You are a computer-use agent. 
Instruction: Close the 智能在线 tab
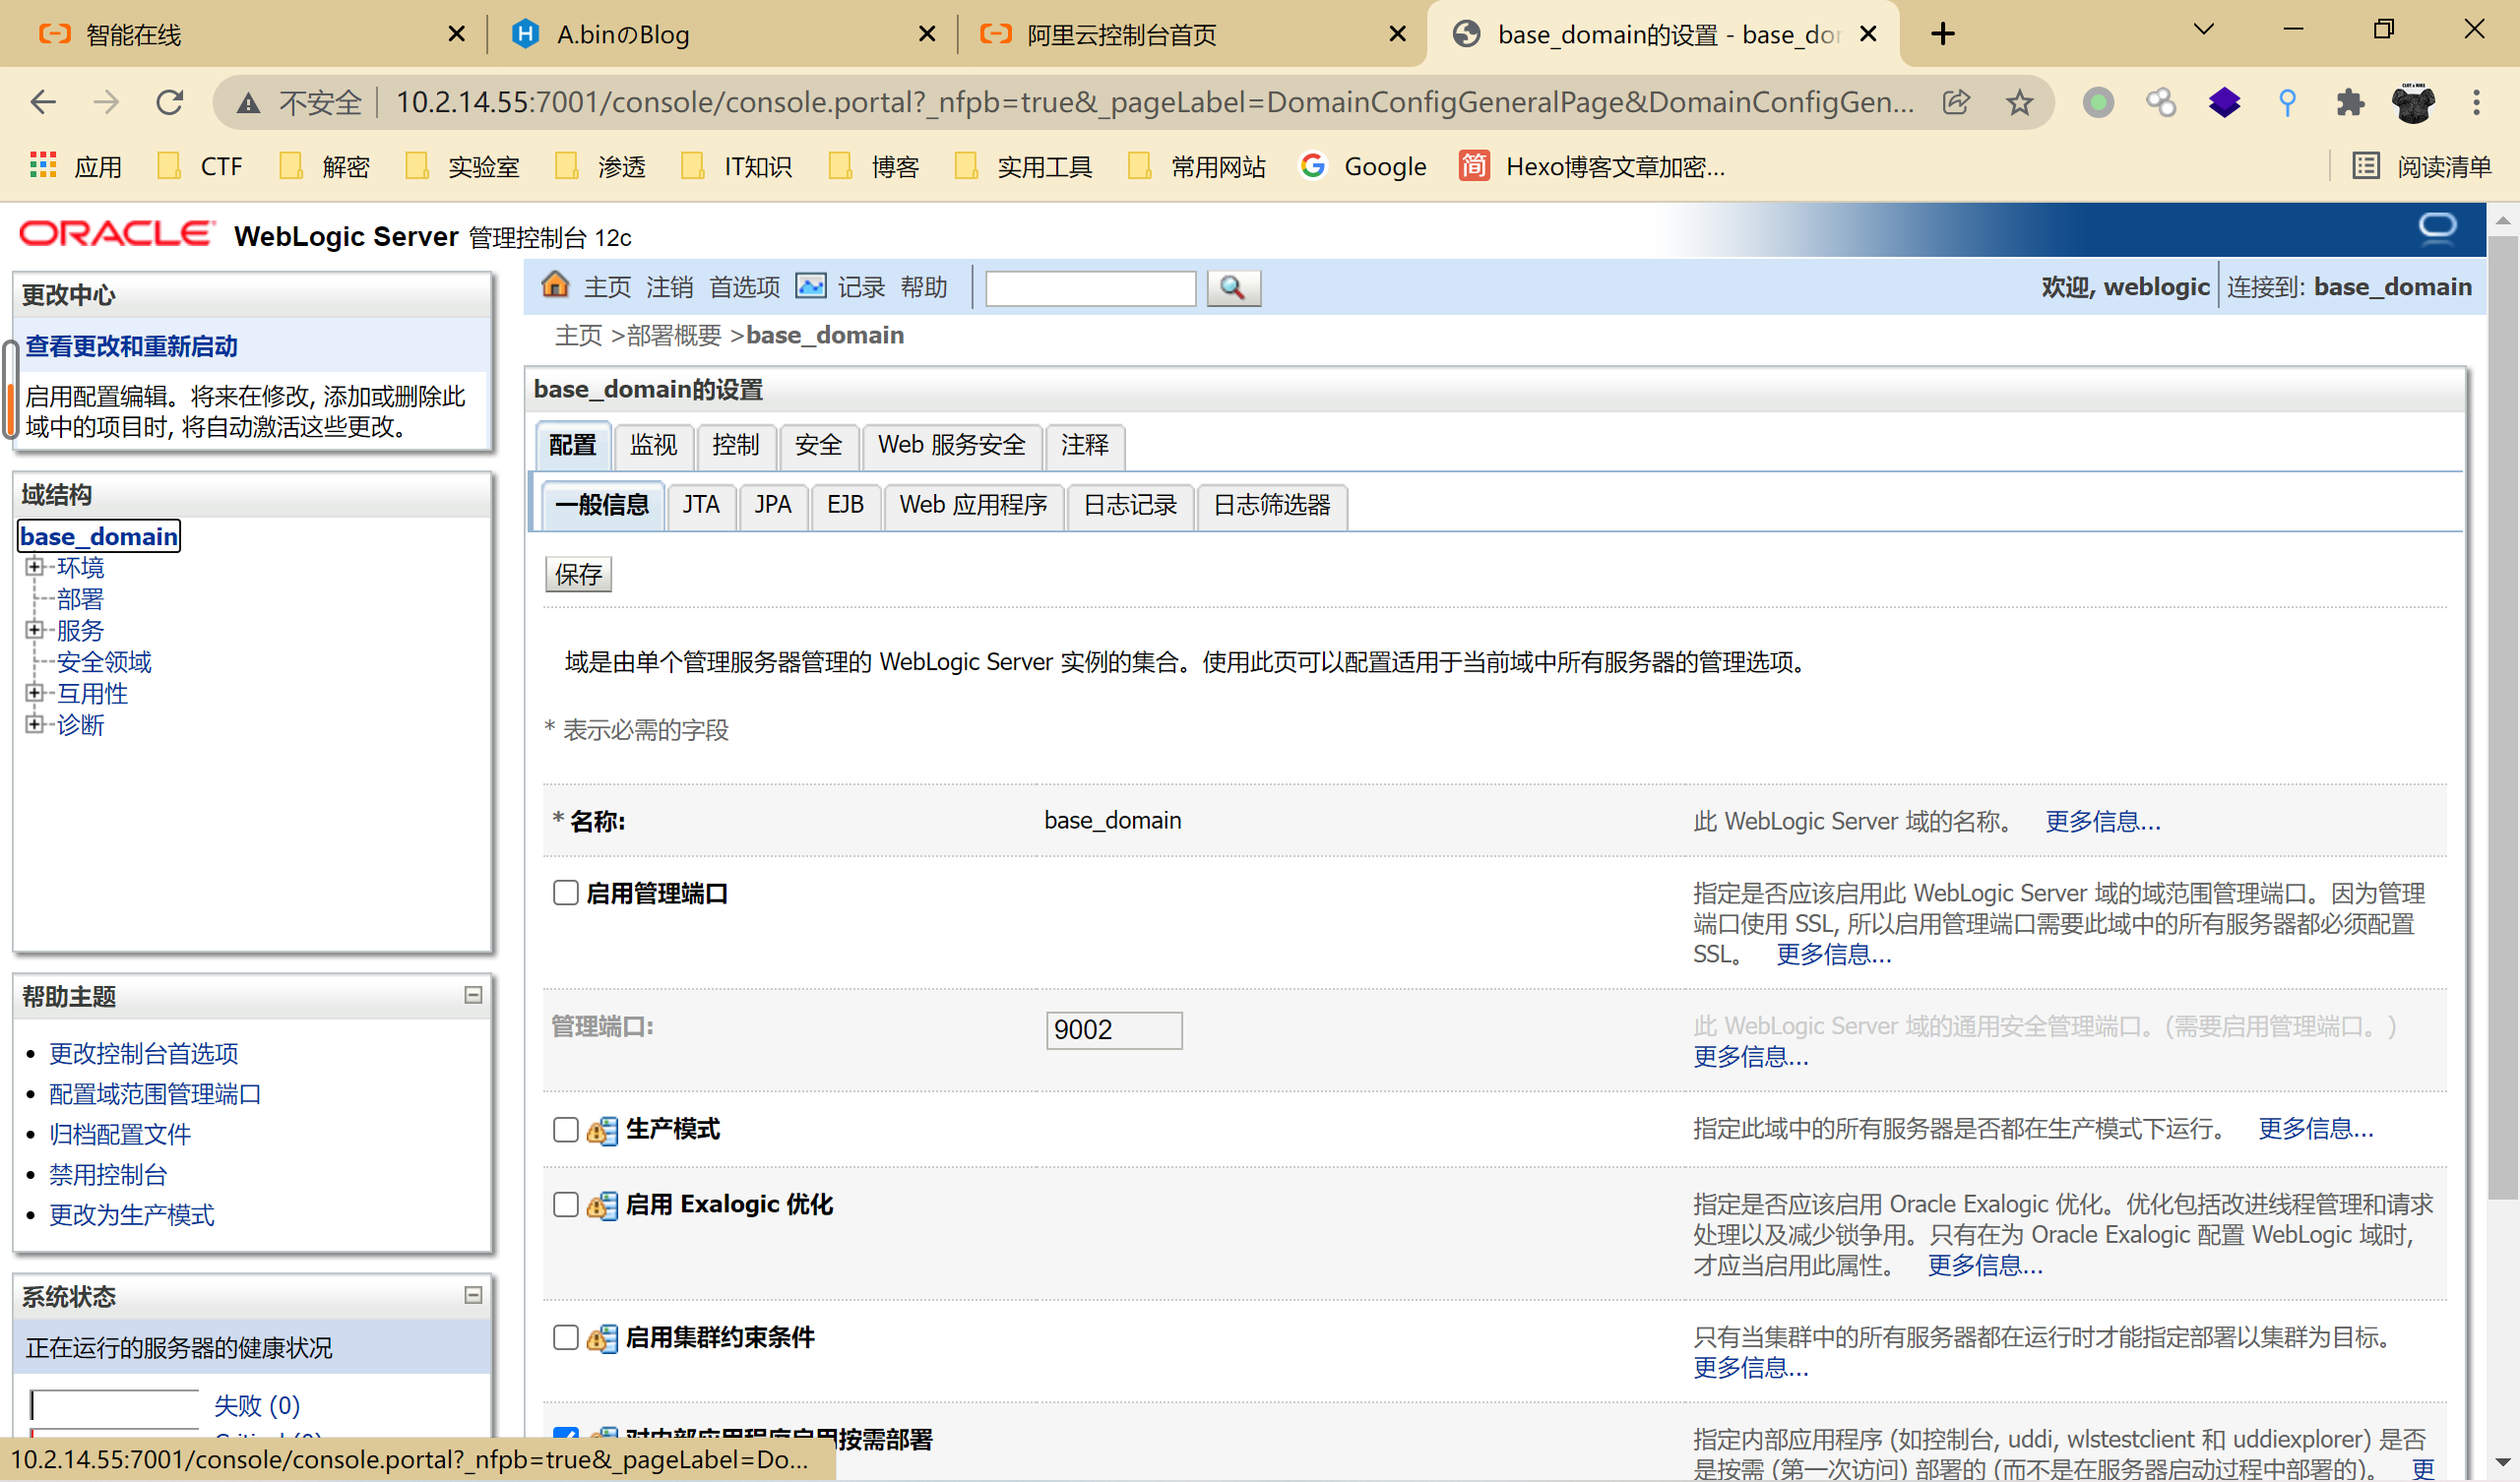456,34
